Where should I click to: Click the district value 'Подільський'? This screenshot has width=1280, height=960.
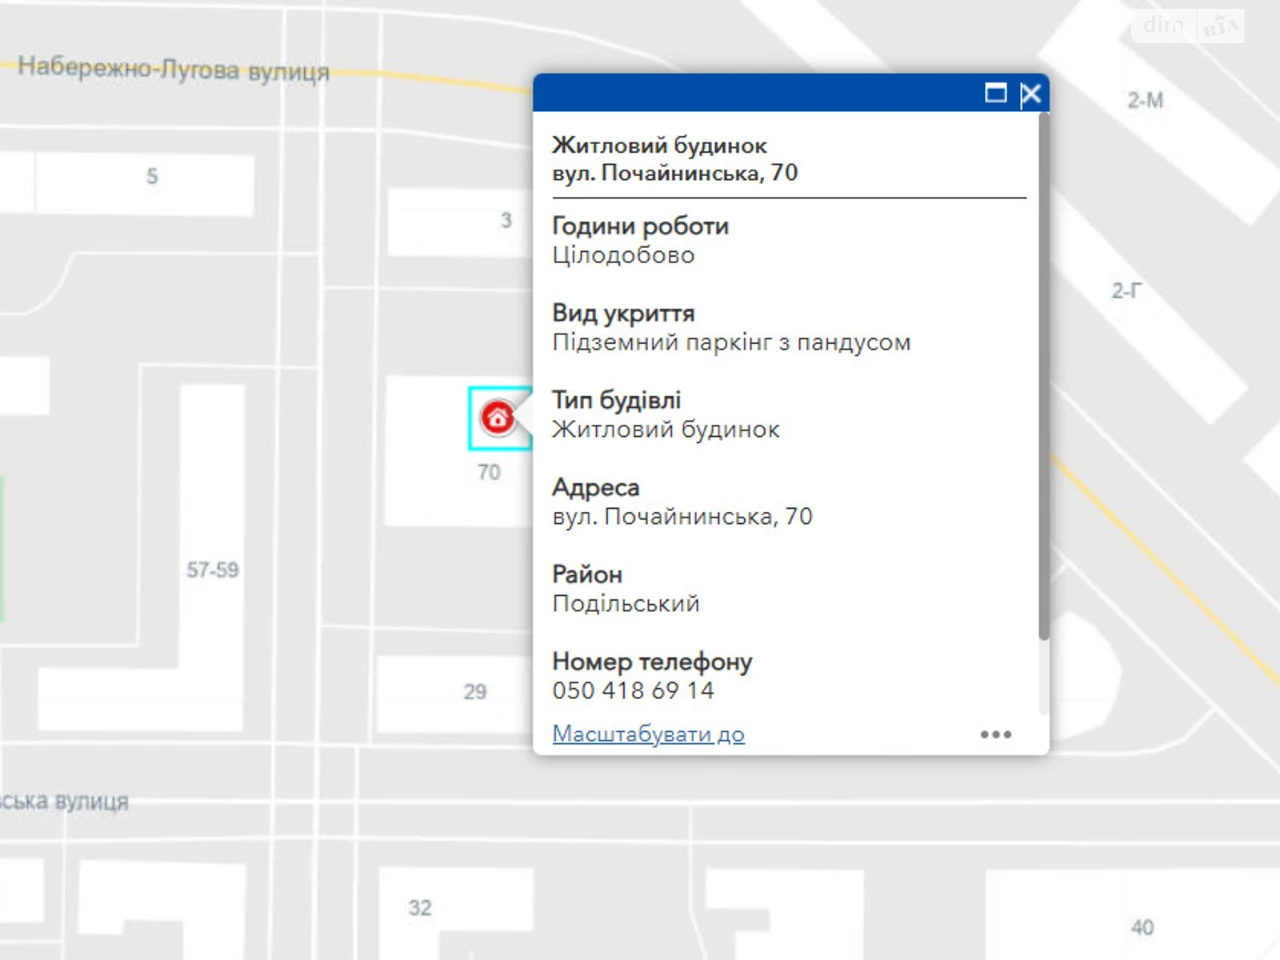pyautogui.click(x=626, y=603)
